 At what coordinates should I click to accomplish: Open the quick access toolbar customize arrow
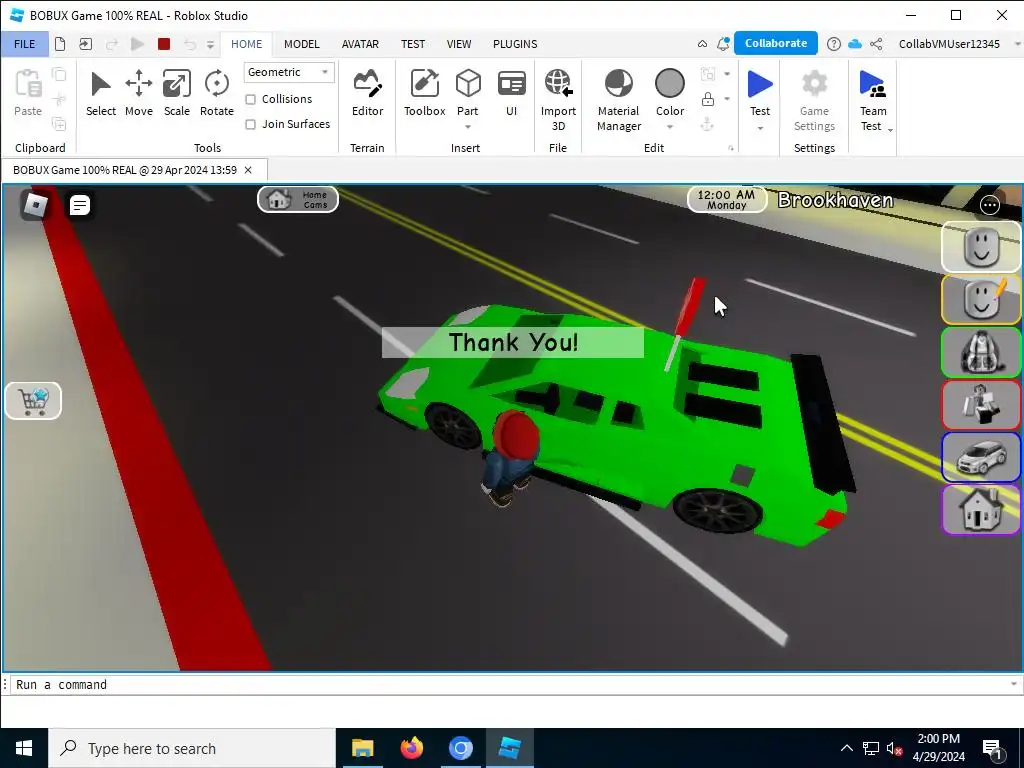coord(210,44)
